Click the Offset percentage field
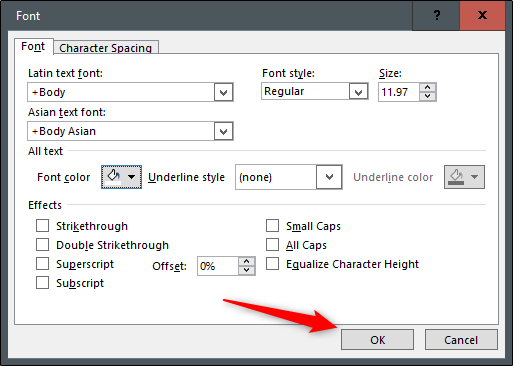513x366 pixels. tap(218, 266)
